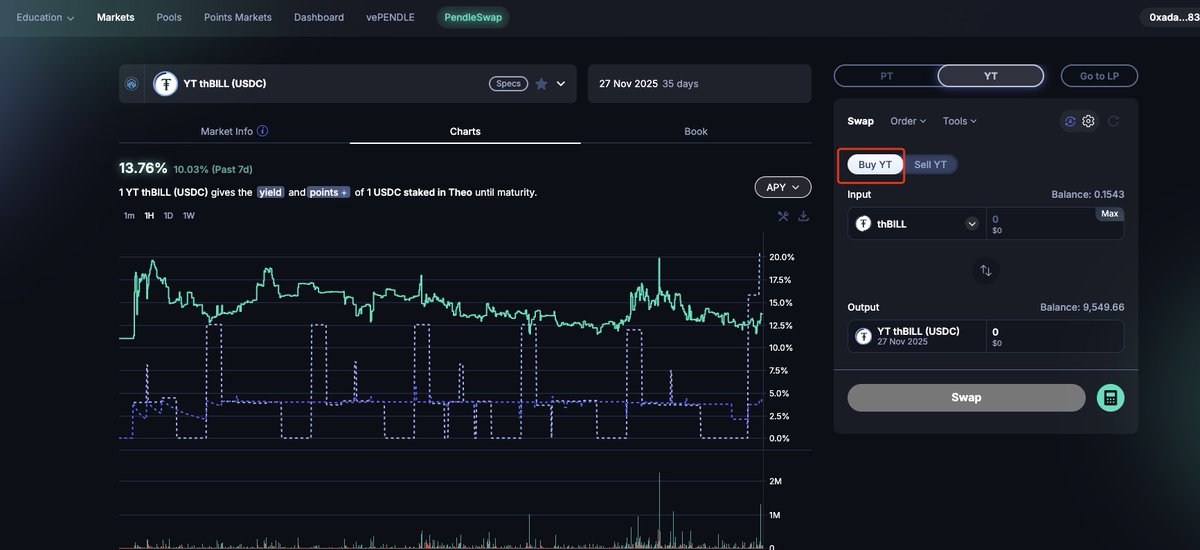Open Dashboard page
Screen dimensions: 1200x550
tap(319, 17)
